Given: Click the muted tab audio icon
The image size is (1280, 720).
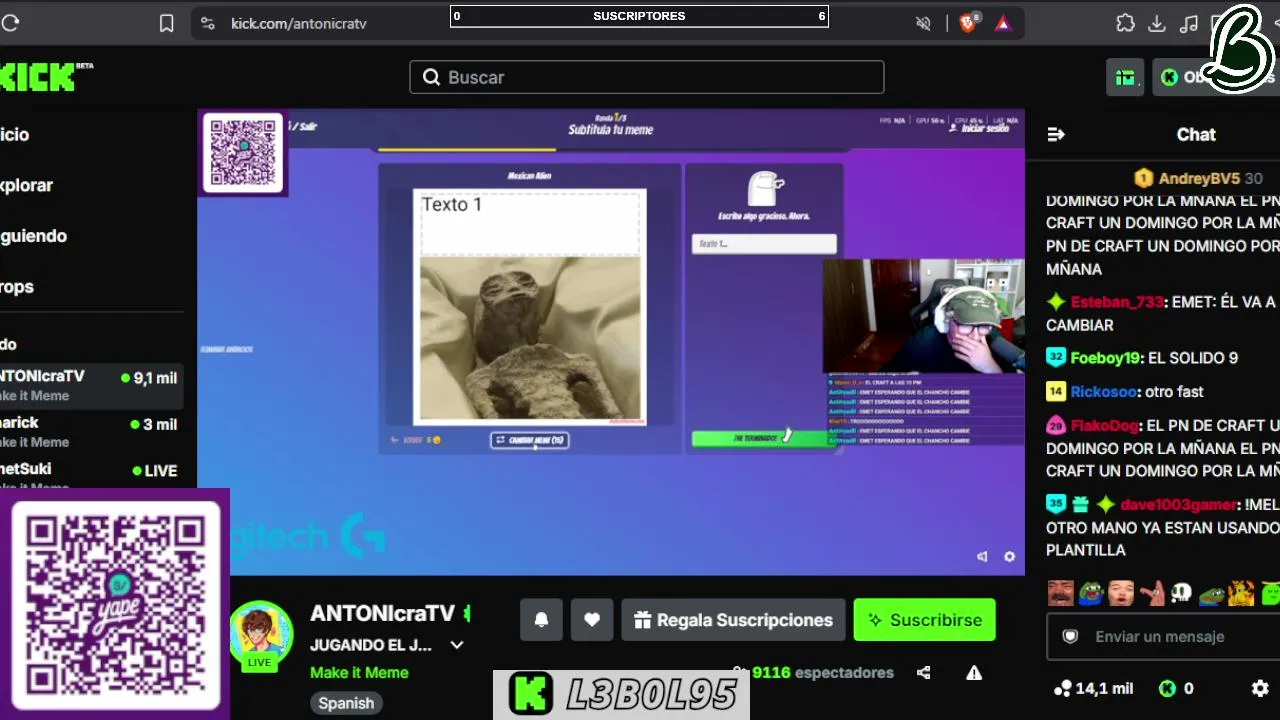Looking at the screenshot, I should point(924,23).
